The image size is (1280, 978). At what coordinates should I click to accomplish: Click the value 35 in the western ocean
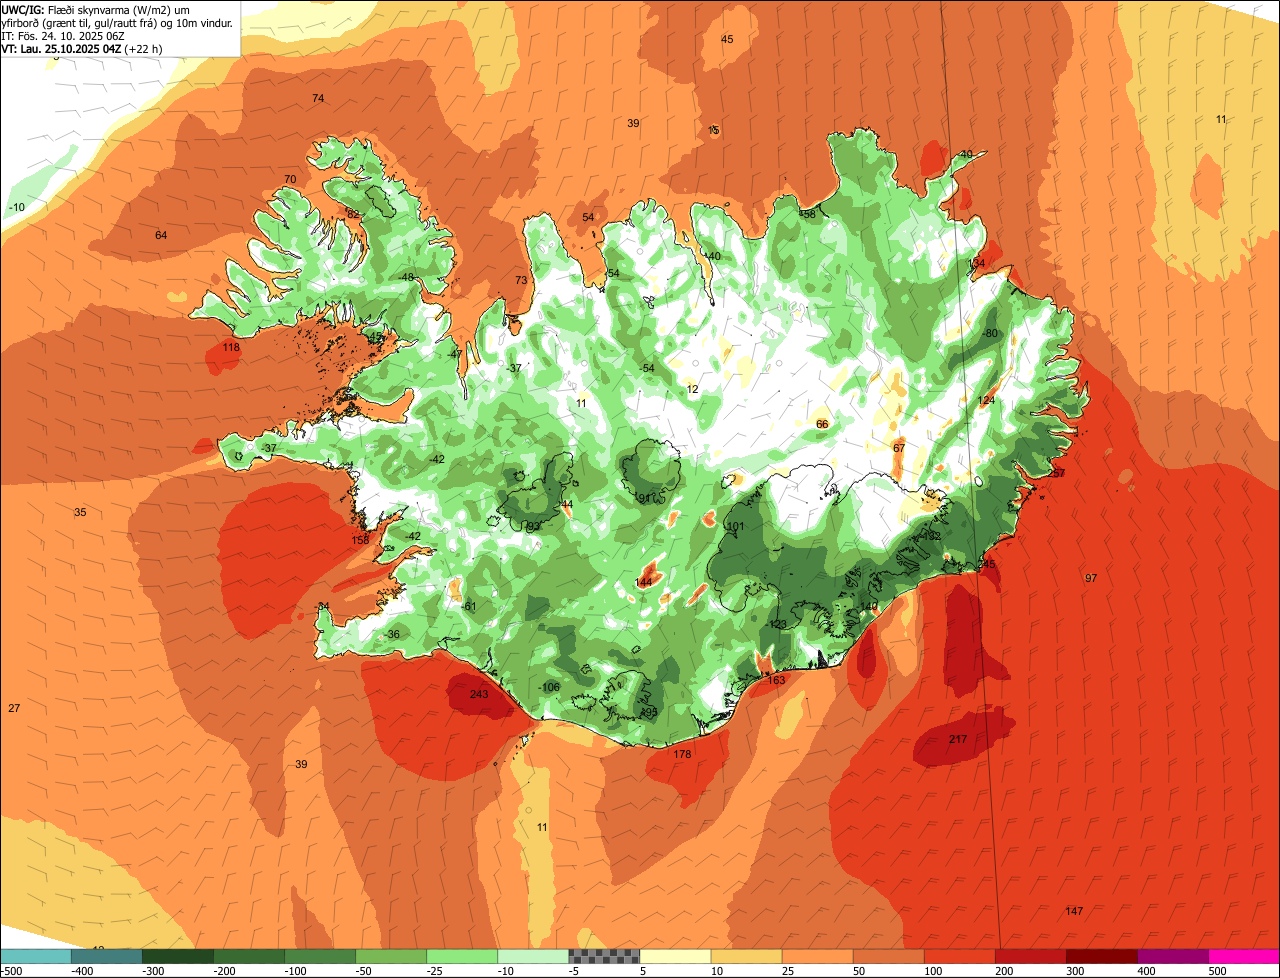pyautogui.click(x=80, y=512)
